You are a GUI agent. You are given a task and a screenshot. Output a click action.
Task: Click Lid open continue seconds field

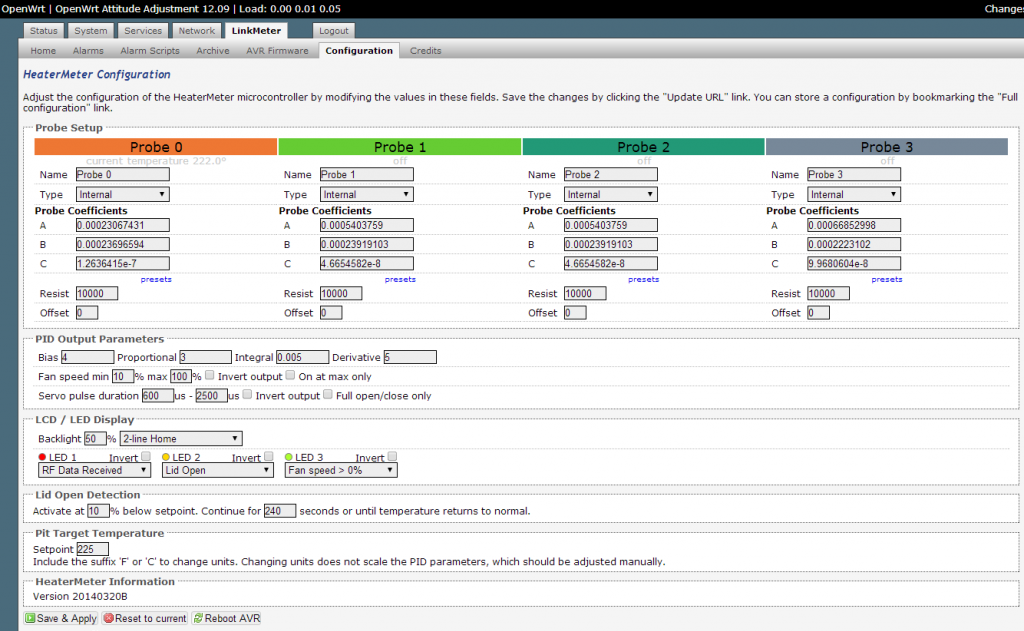coord(280,511)
